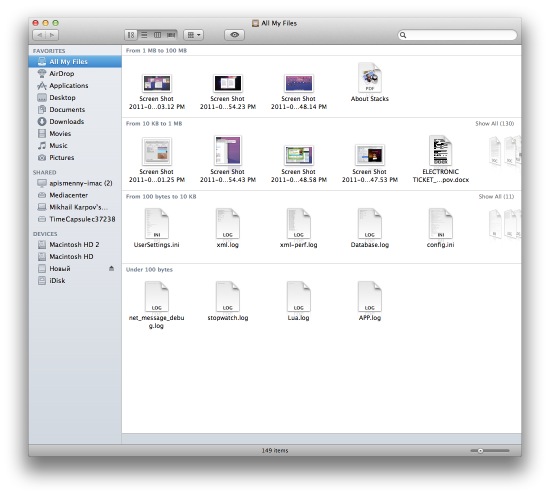Select Macintosh HD 2 under Devices

(x=75, y=244)
